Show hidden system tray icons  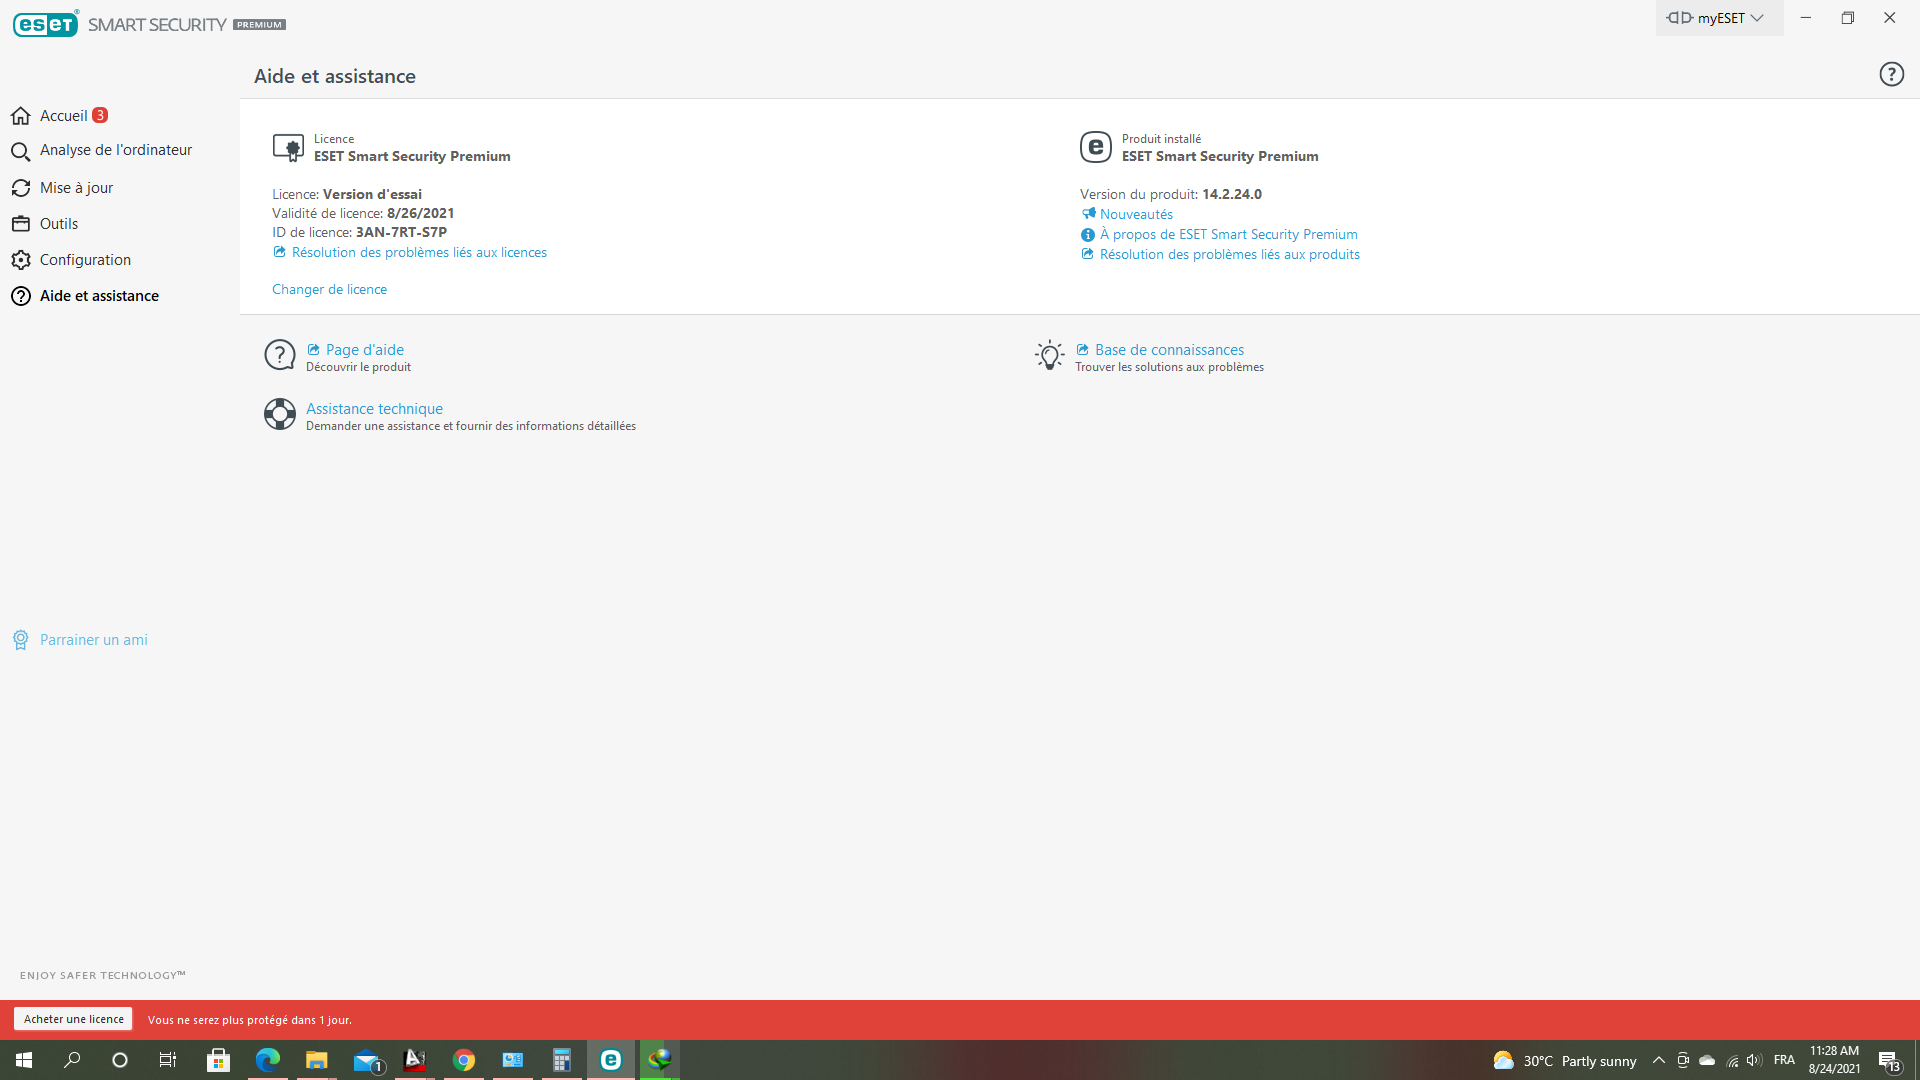pos(1658,1060)
